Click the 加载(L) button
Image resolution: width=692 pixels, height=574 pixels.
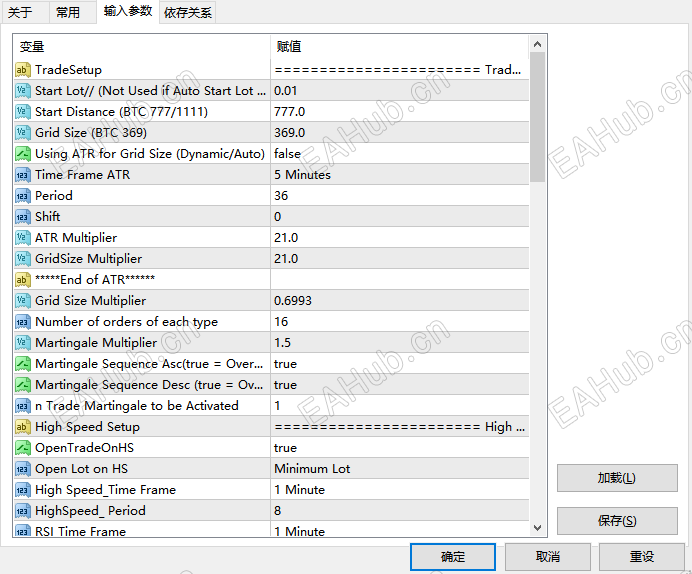click(x=617, y=478)
